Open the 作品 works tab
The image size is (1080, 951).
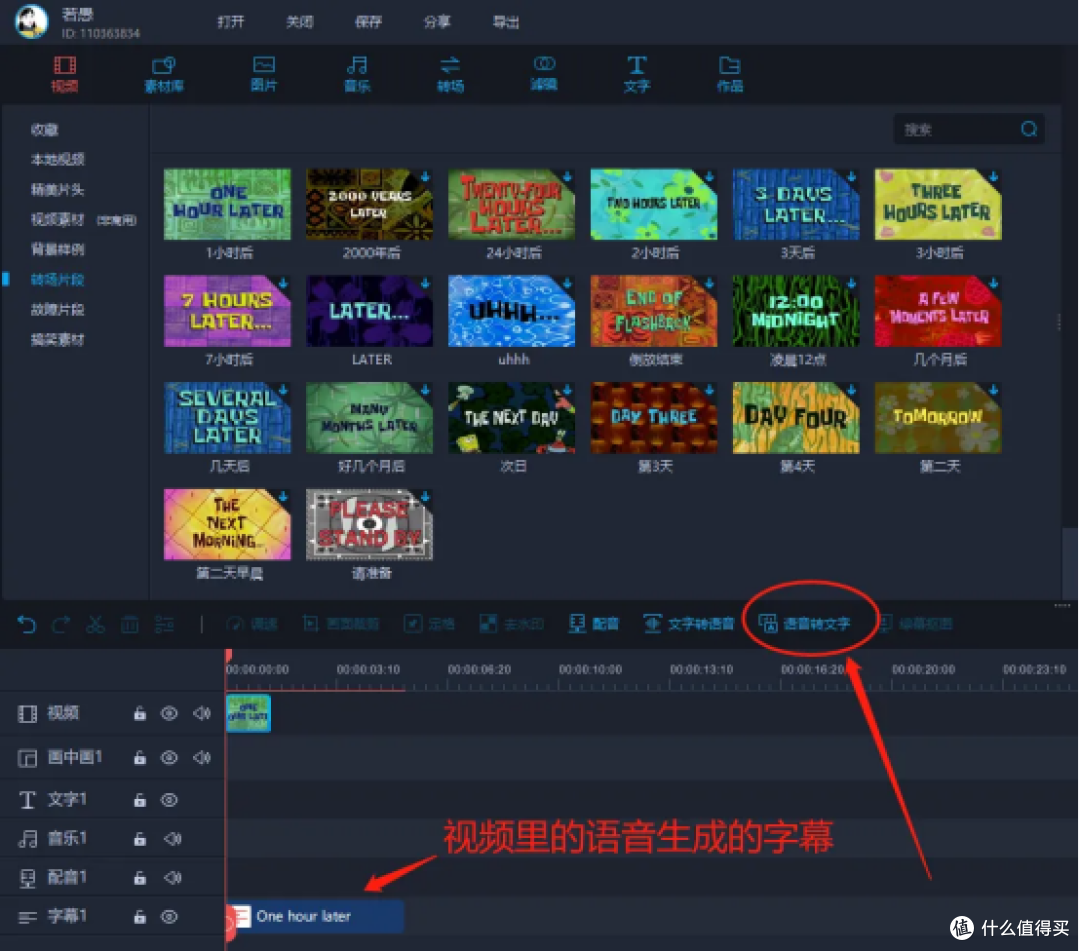pyautogui.click(x=729, y=74)
